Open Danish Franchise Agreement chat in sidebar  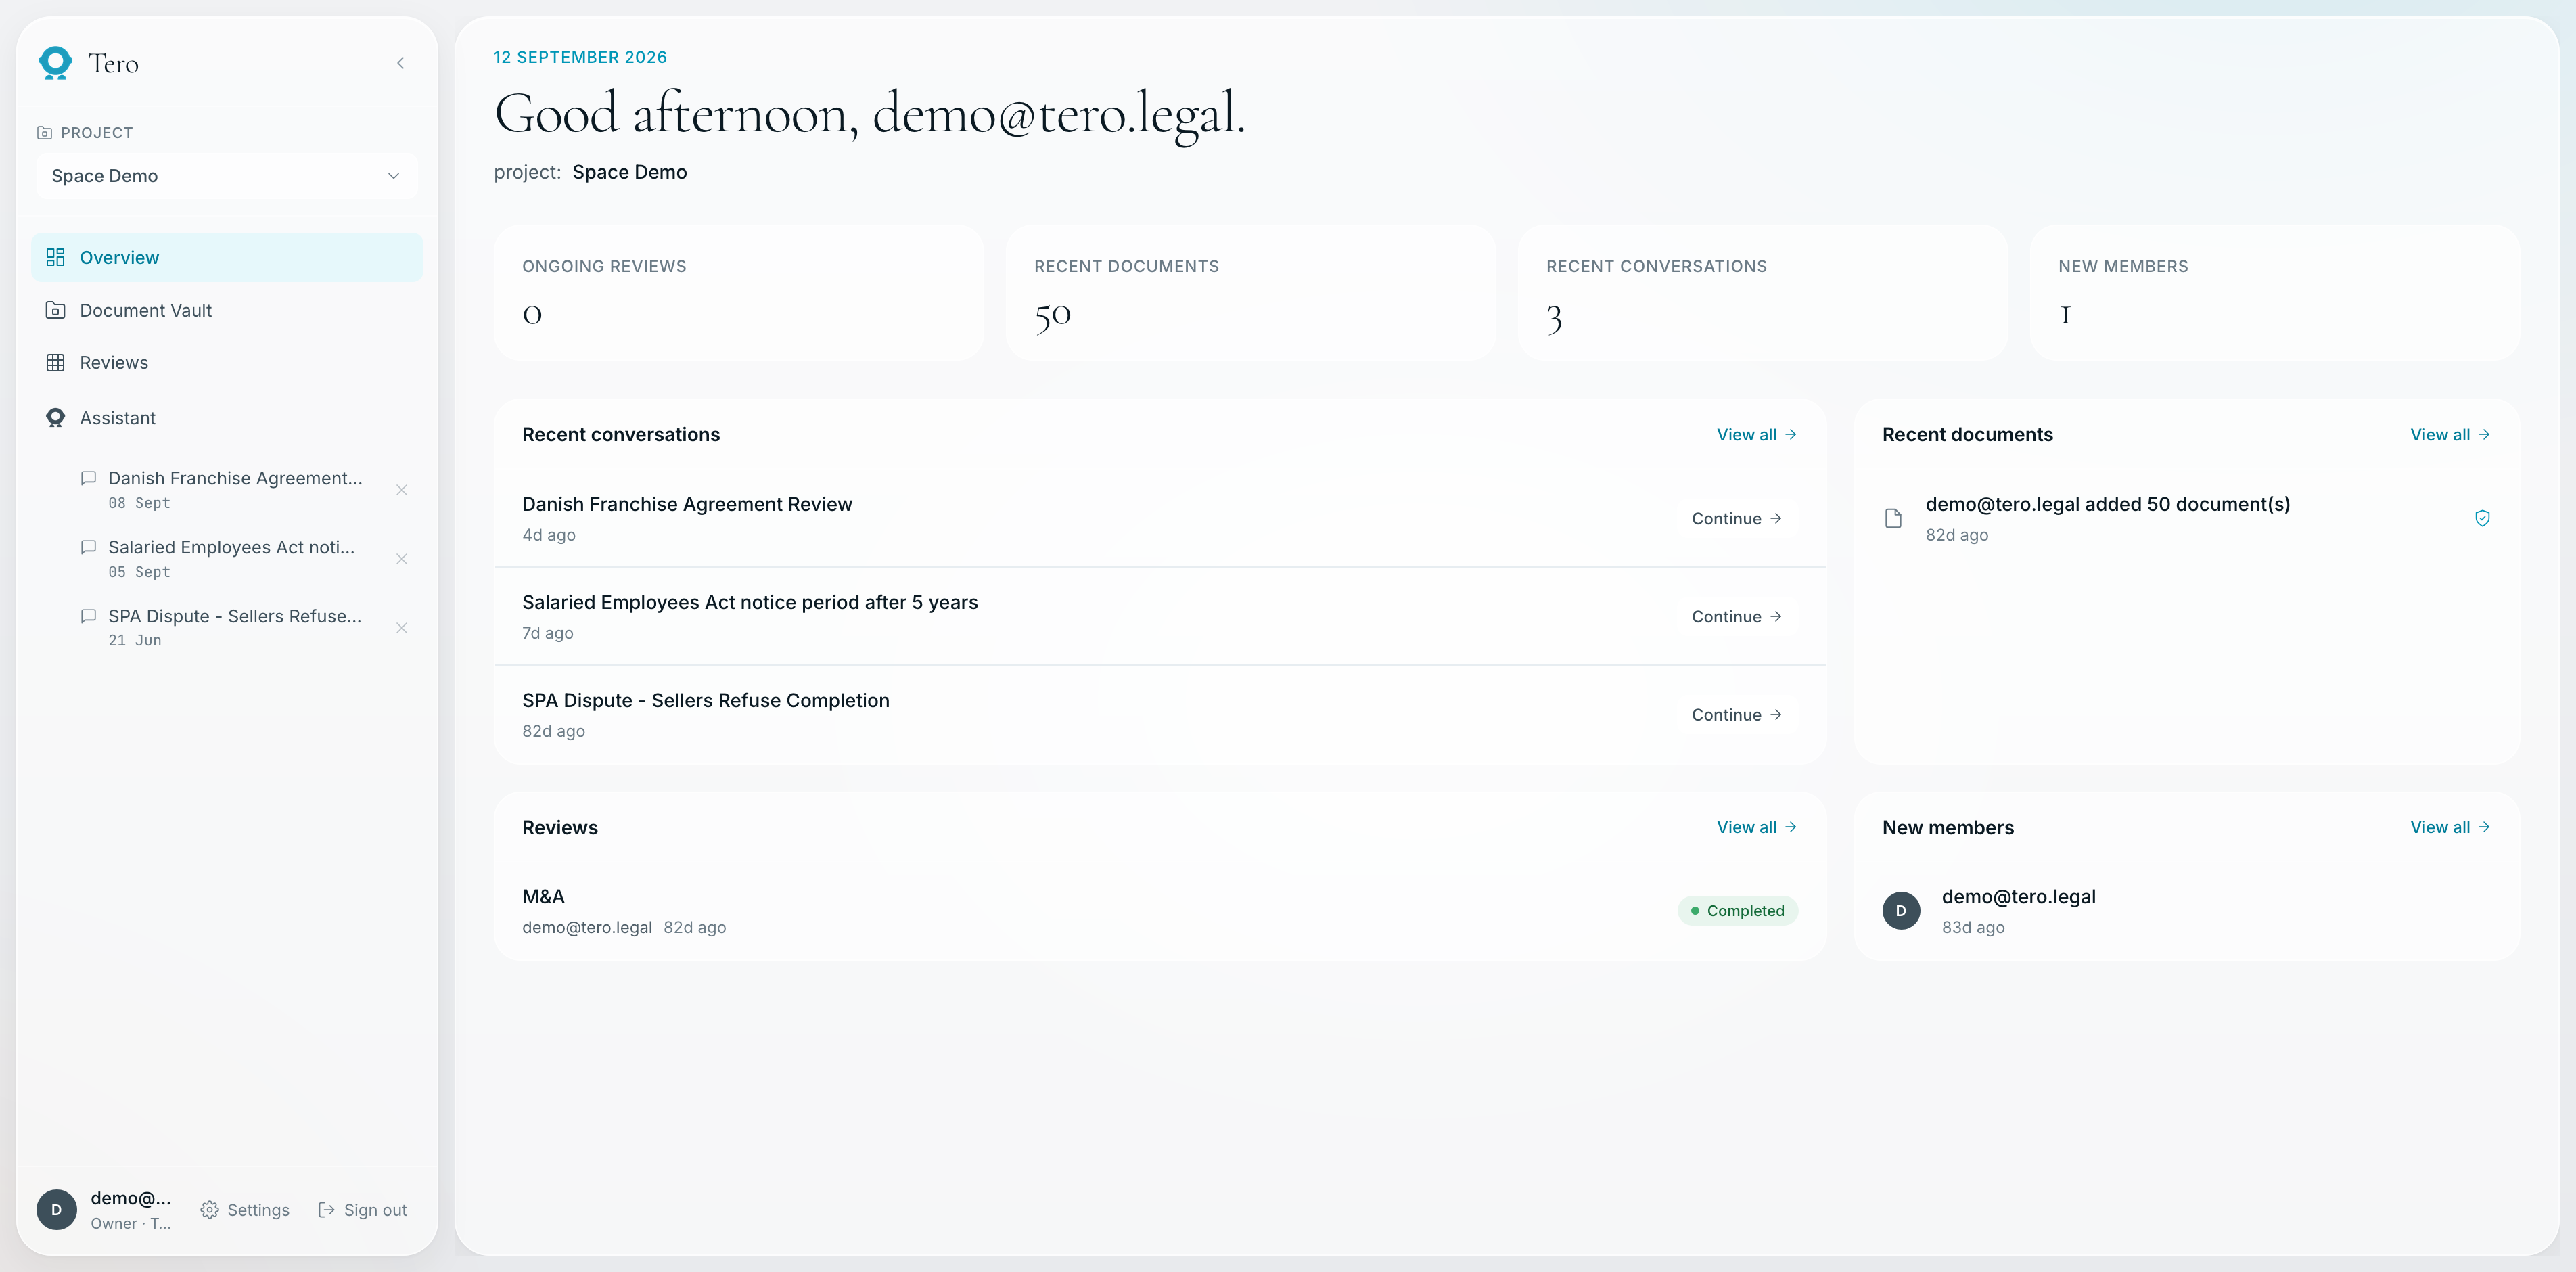coord(235,489)
